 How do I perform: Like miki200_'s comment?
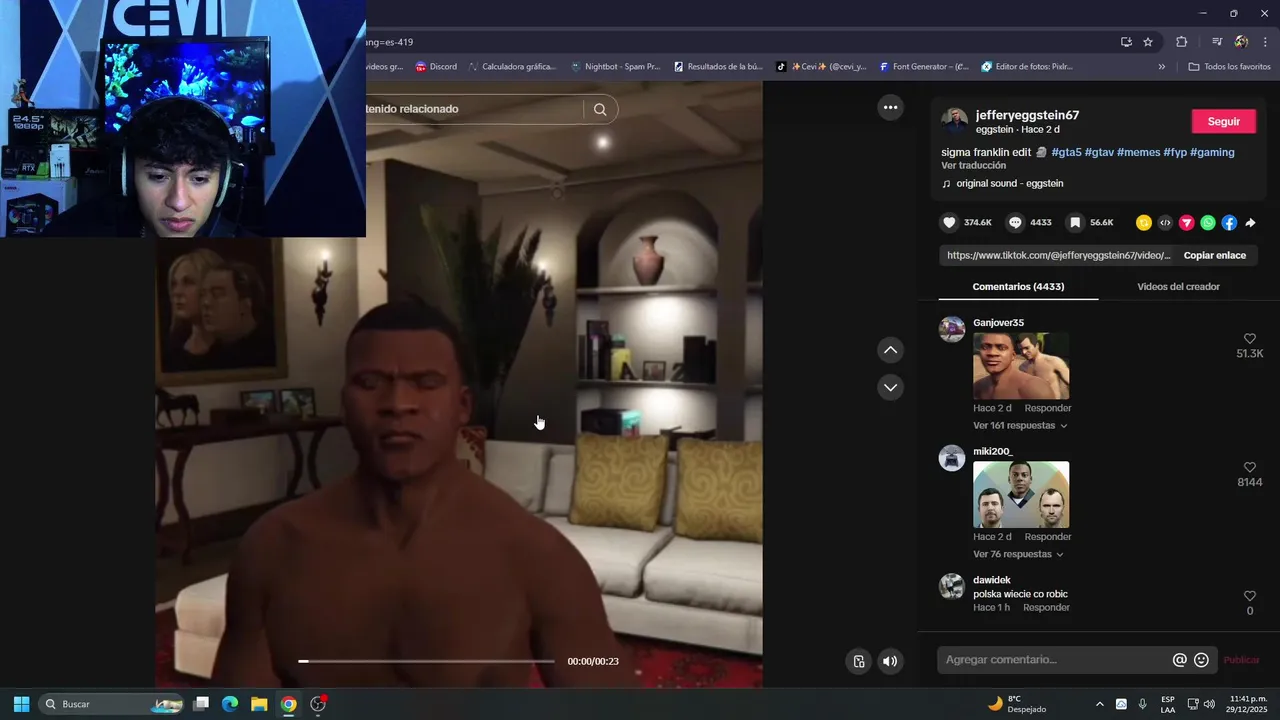[x=1250, y=467]
